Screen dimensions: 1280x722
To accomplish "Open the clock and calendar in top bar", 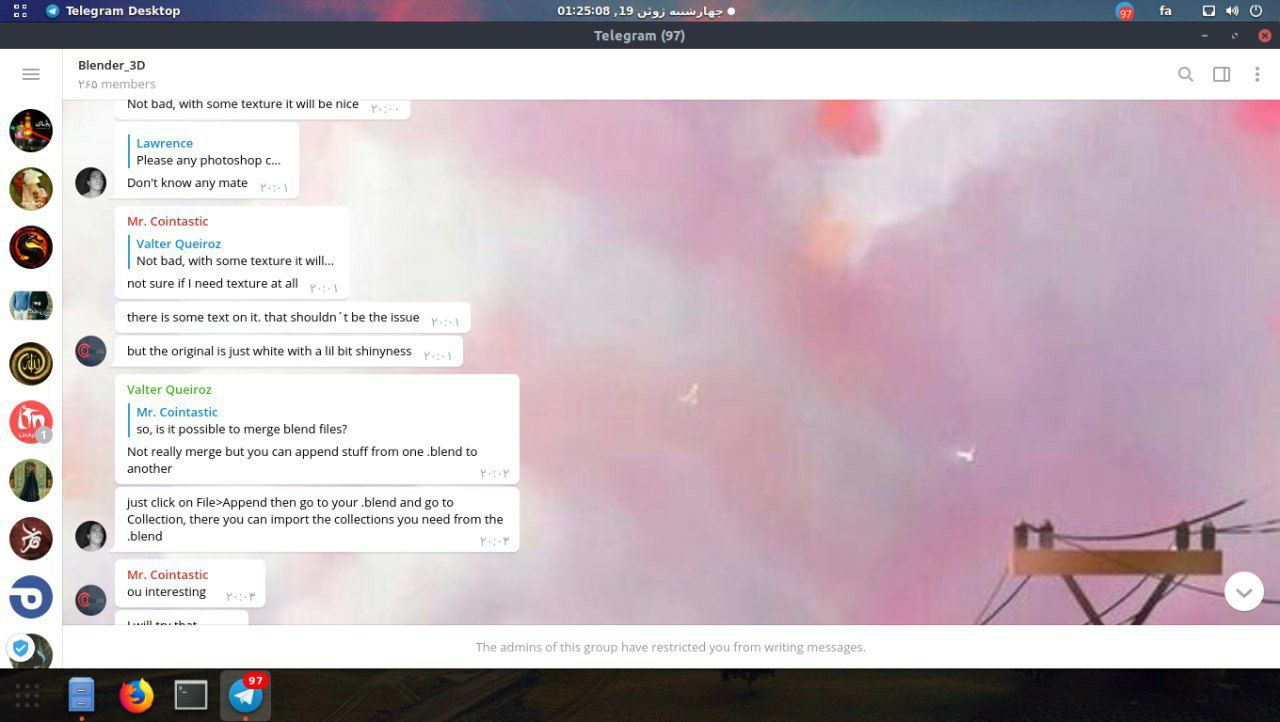I will (x=645, y=11).
